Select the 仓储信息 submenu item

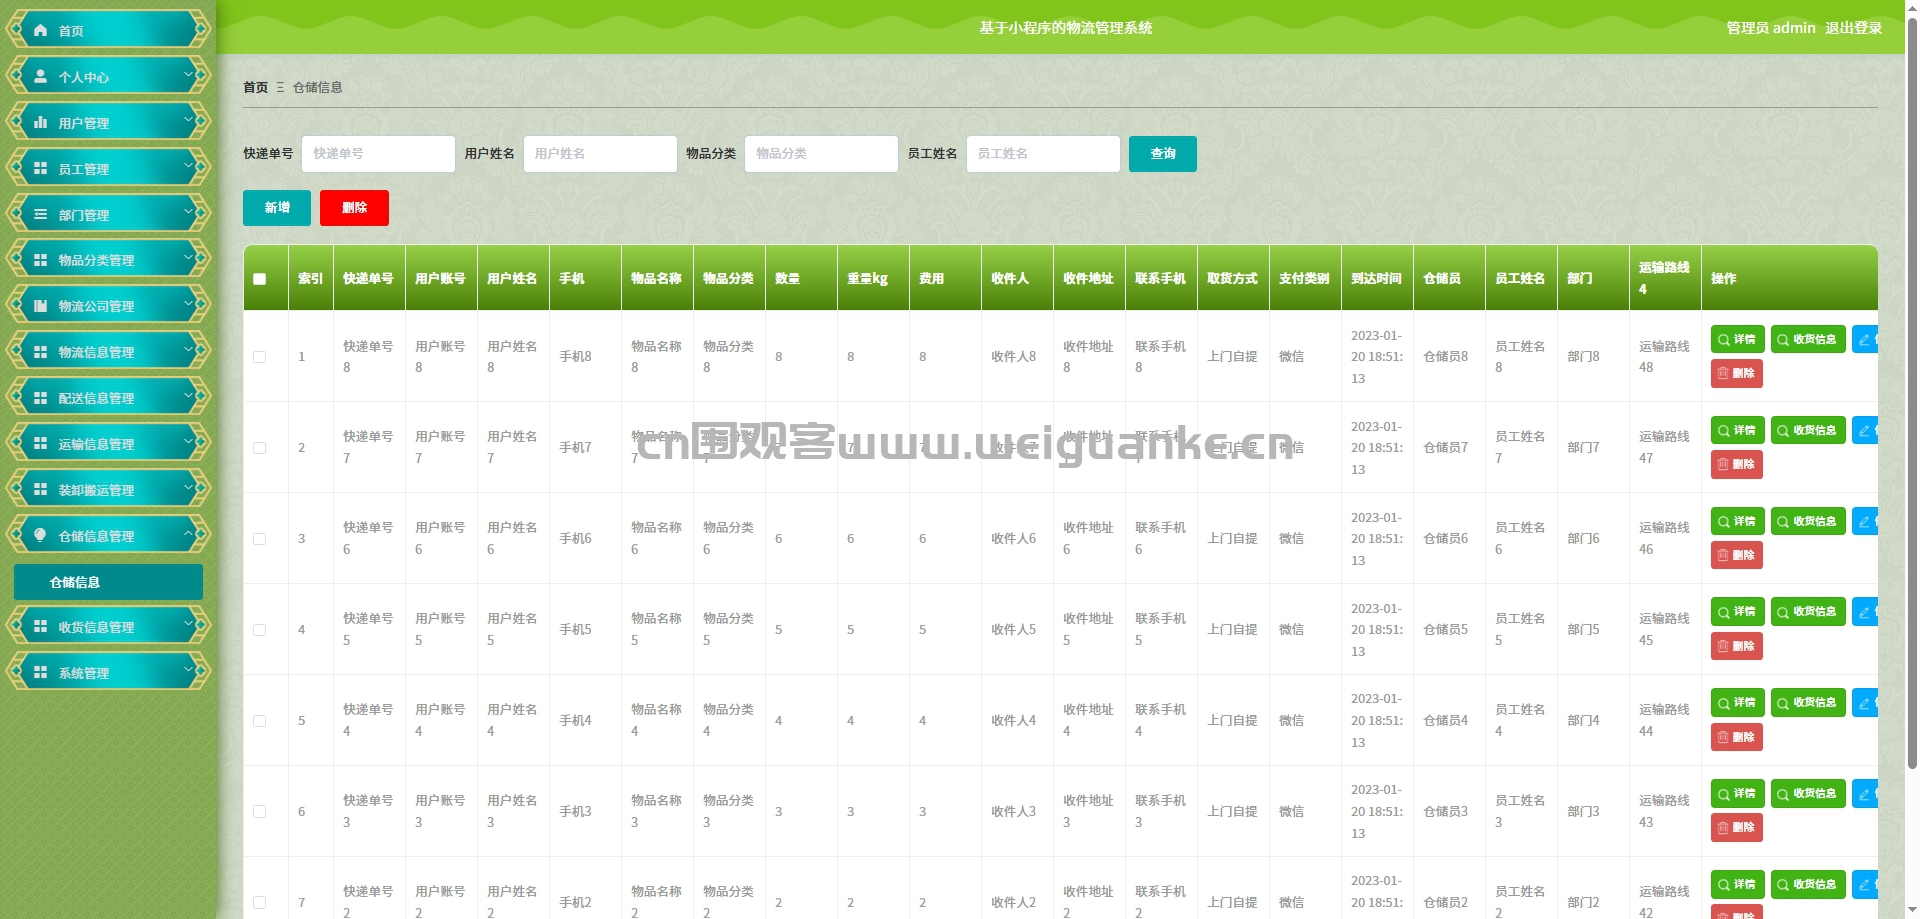(x=108, y=582)
